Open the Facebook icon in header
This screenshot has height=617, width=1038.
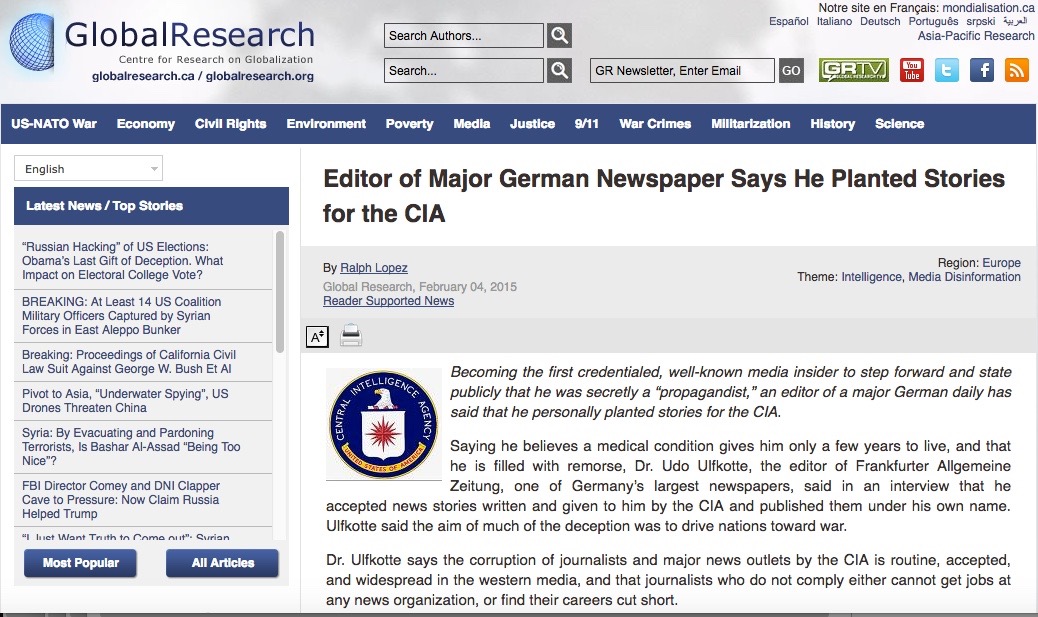tap(982, 70)
